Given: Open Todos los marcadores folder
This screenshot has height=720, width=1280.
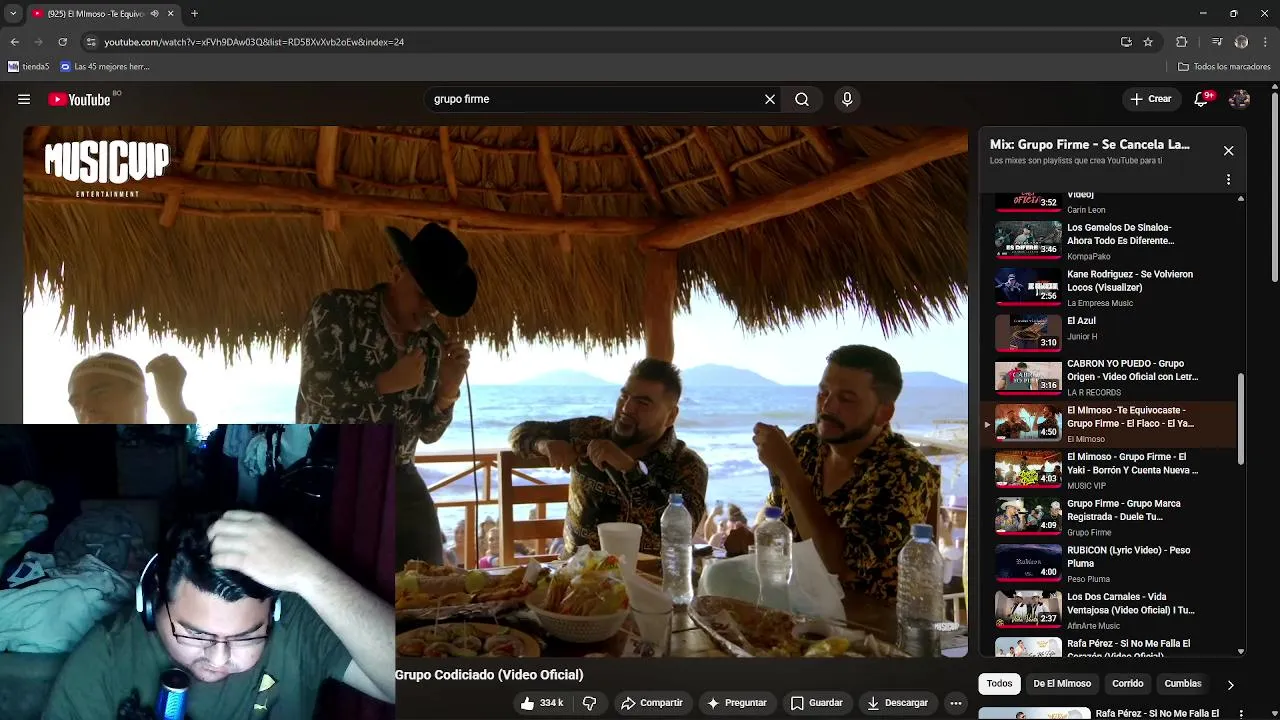Looking at the screenshot, I should (x=1224, y=67).
